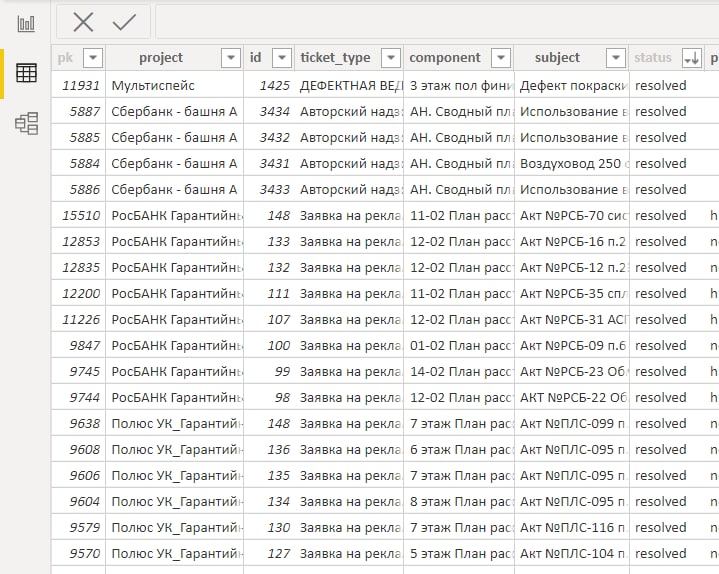Click pk cell 11226
The image size is (719, 574).
pyautogui.click(x=79, y=320)
